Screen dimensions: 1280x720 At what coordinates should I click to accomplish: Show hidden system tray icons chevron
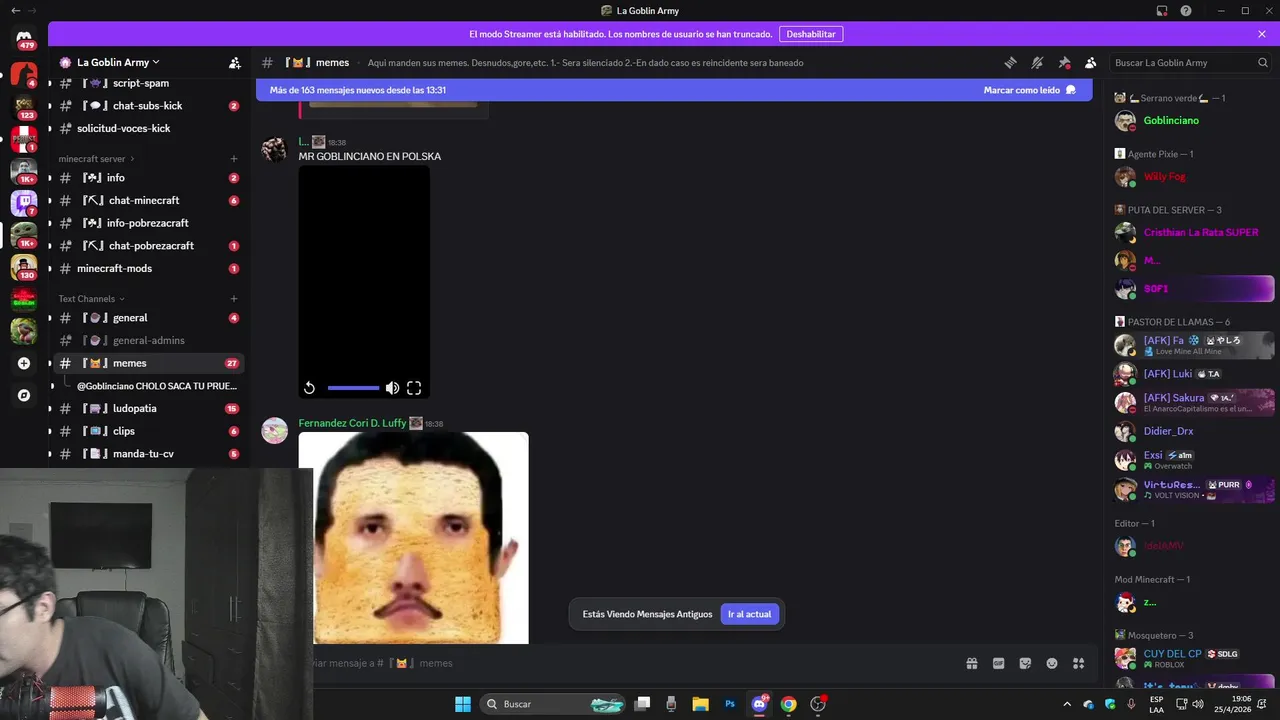pyautogui.click(x=1067, y=704)
